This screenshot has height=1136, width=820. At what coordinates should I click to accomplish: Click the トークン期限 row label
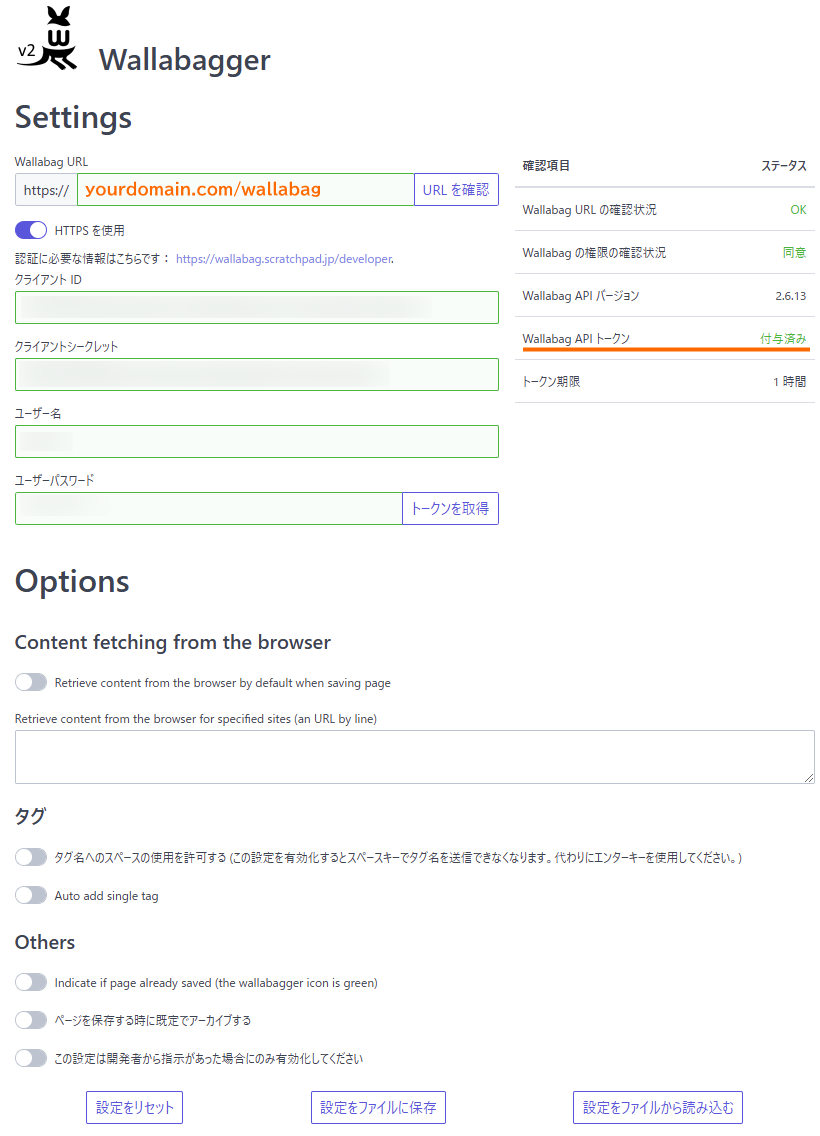pyautogui.click(x=551, y=381)
